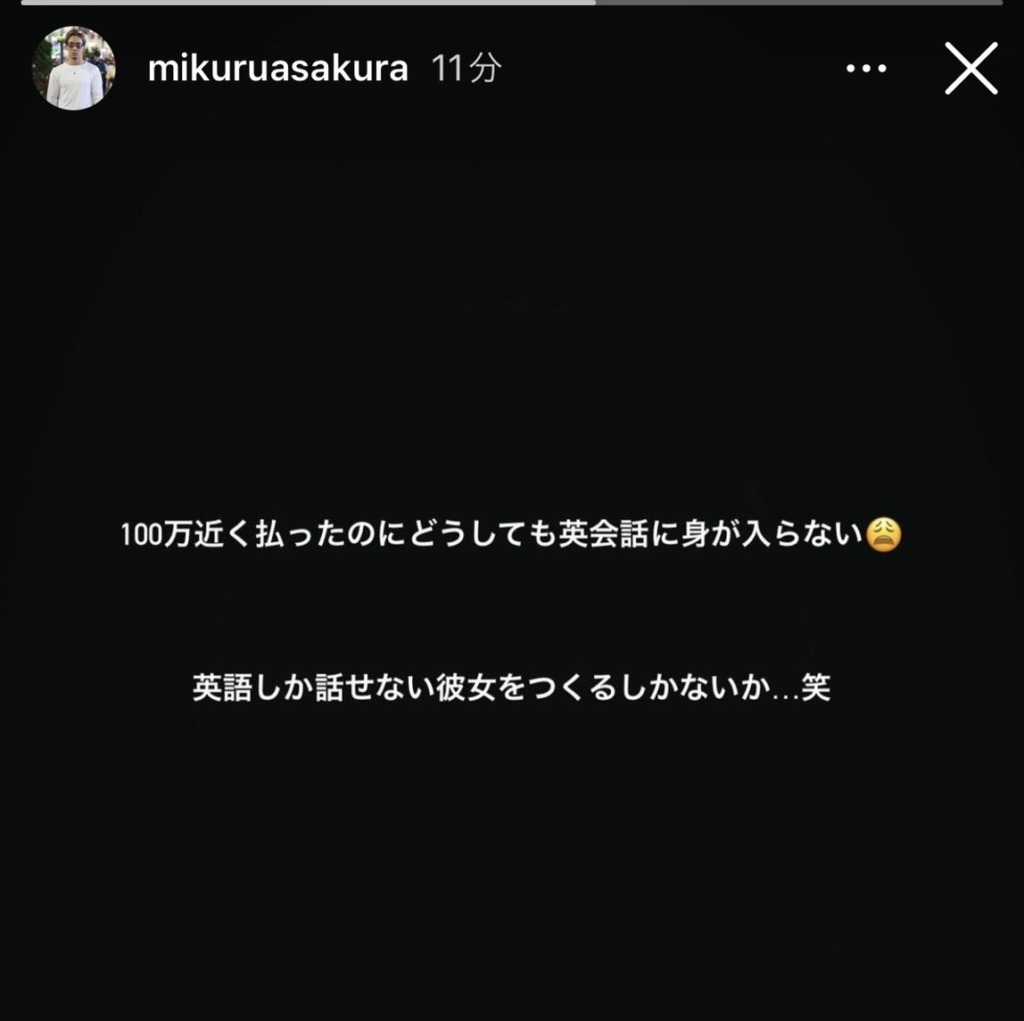Click the 11分 timestamp label
Screen dimensions: 1024x1021
pos(466,68)
